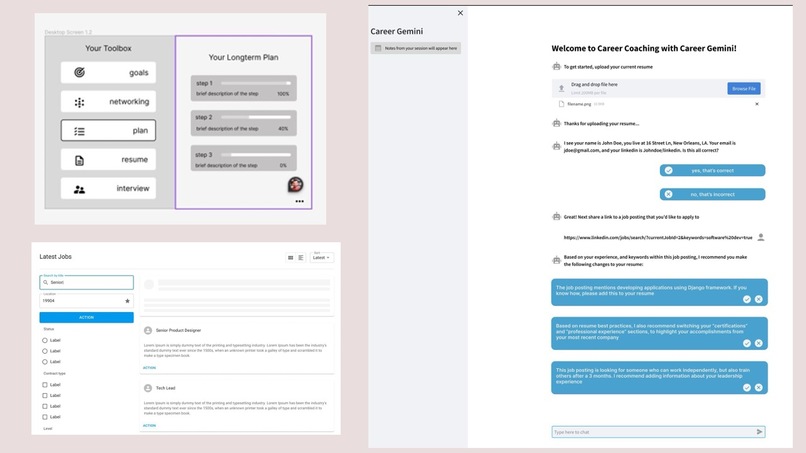
Task: Click ACTION link on Senior Product Designer card
Action: (x=149, y=368)
